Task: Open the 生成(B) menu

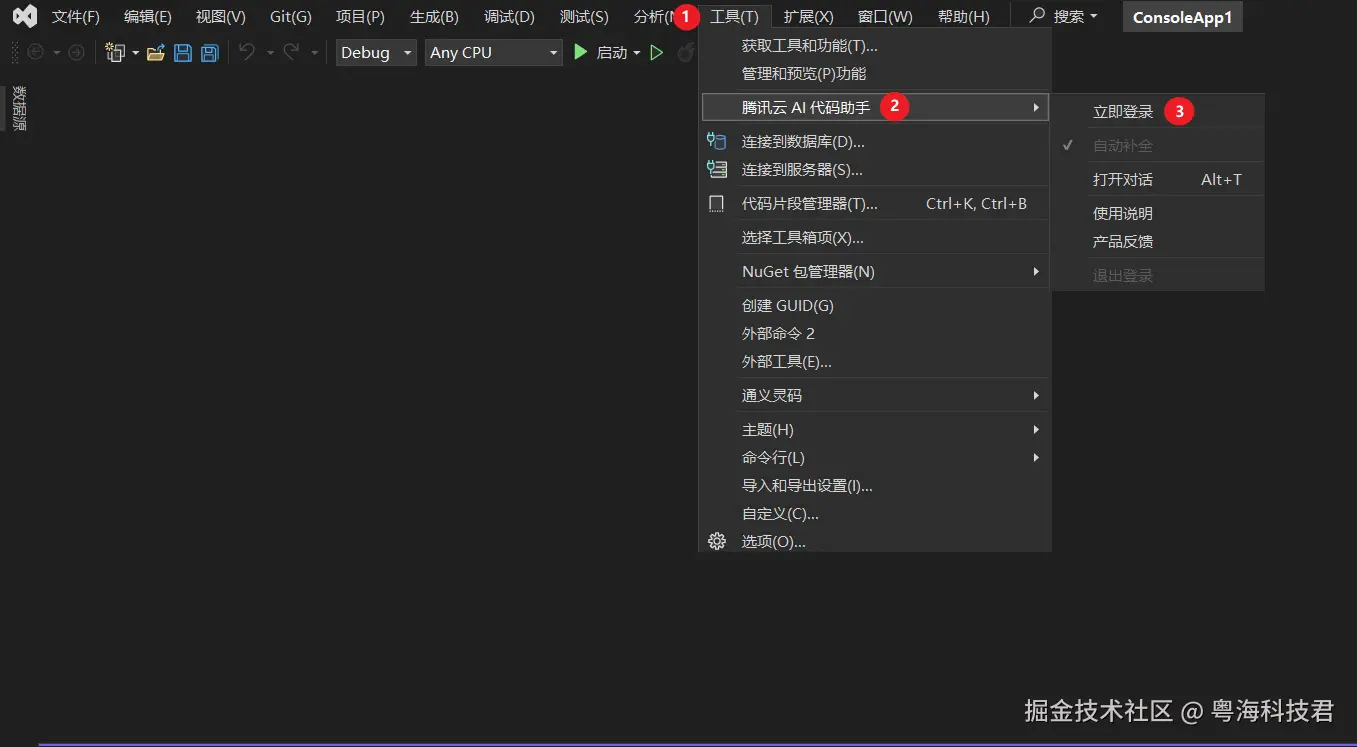Action: tap(434, 17)
